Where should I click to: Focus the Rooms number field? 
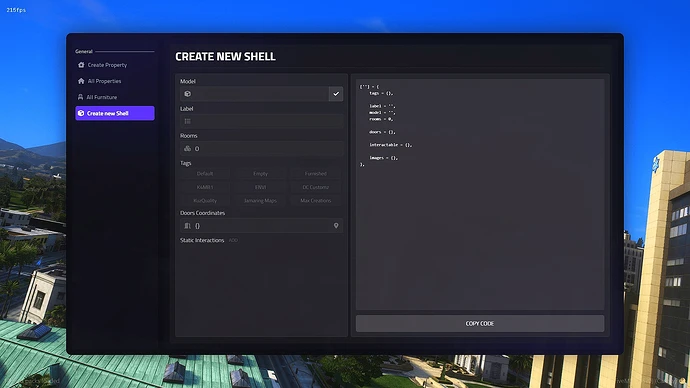click(261, 149)
